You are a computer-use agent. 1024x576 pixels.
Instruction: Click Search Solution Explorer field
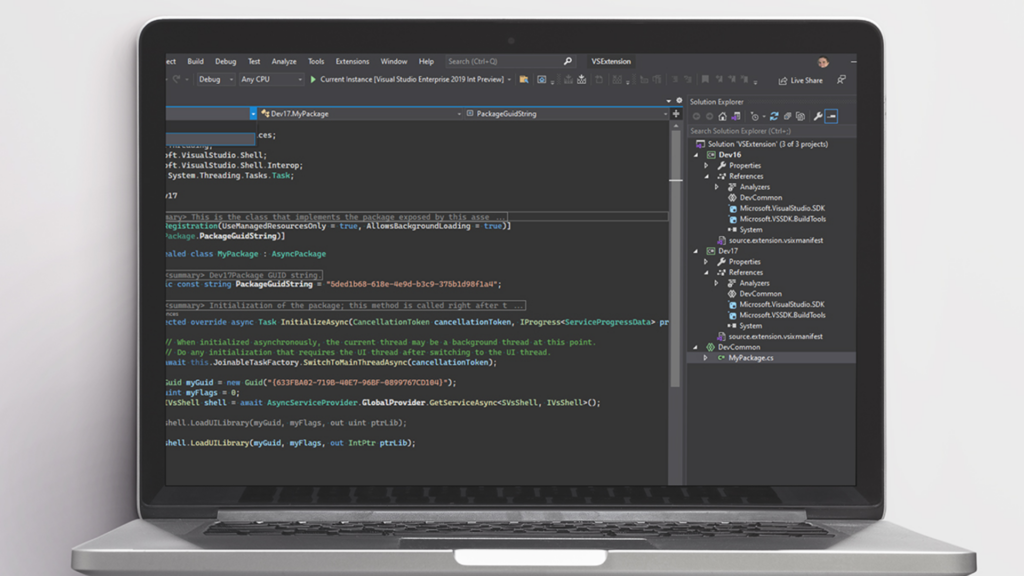(x=771, y=131)
